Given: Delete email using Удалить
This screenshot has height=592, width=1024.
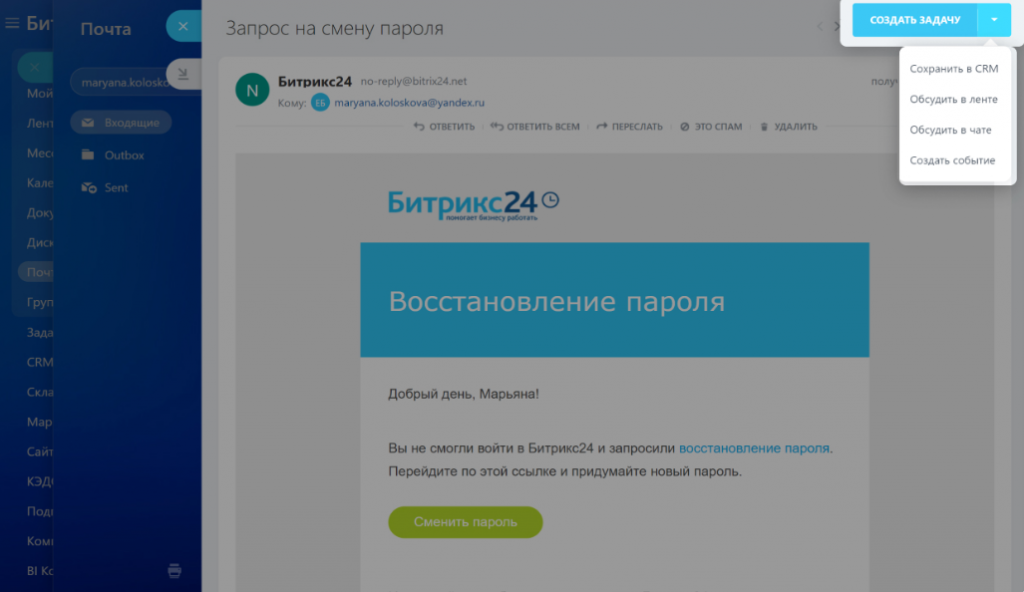Looking at the screenshot, I should pyautogui.click(x=788, y=127).
